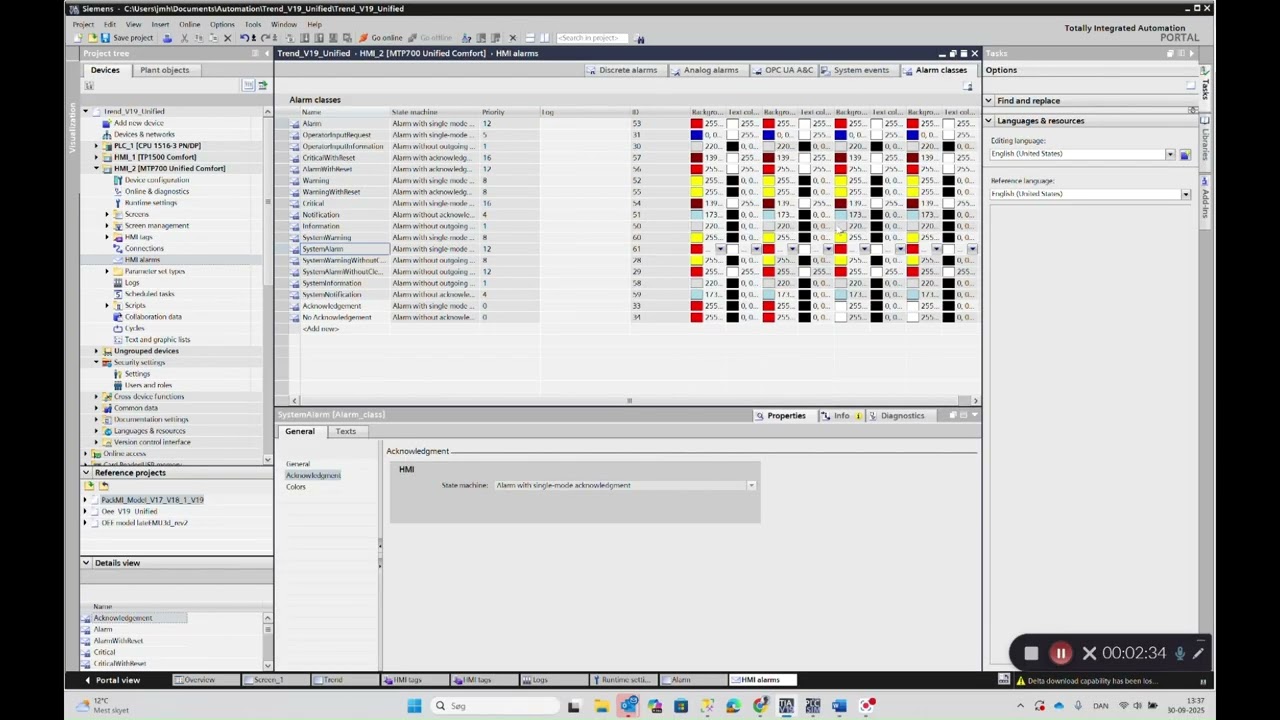
Task: Open the State machine dropdown in Acknowledgment properties
Action: coord(751,485)
